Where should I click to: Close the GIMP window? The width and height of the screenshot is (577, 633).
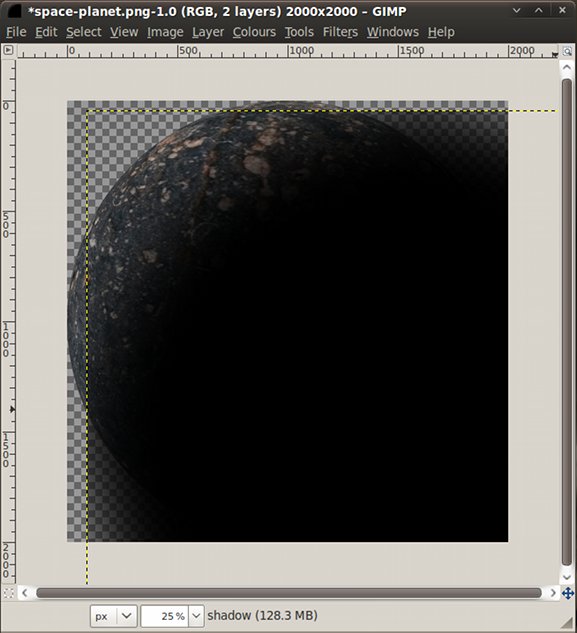tap(562, 10)
